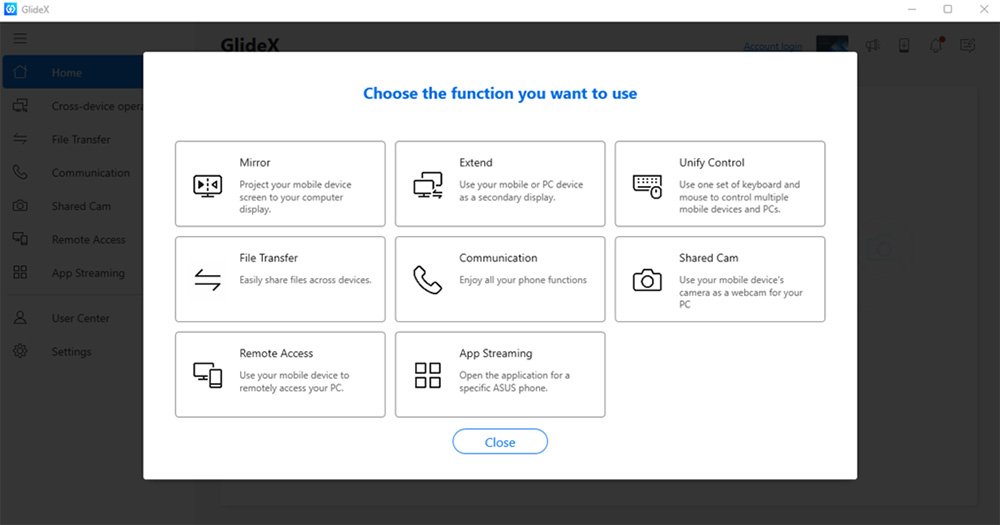Open the notifications bell icon
This screenshot has width=1000, height=525.
coord(936,46)
